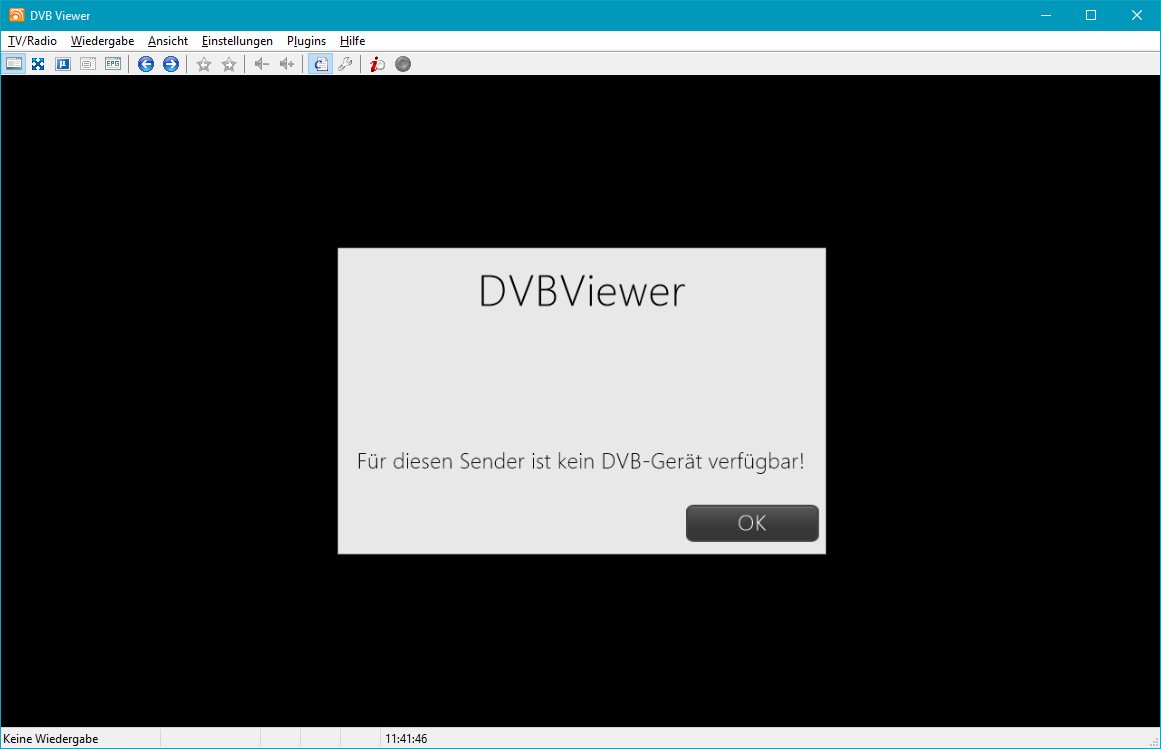Image resolution: width=1161 pixels, height=749 pixels.
Task: Toggle the highlighted blue document toolbar icon
Action: (320, 64)
